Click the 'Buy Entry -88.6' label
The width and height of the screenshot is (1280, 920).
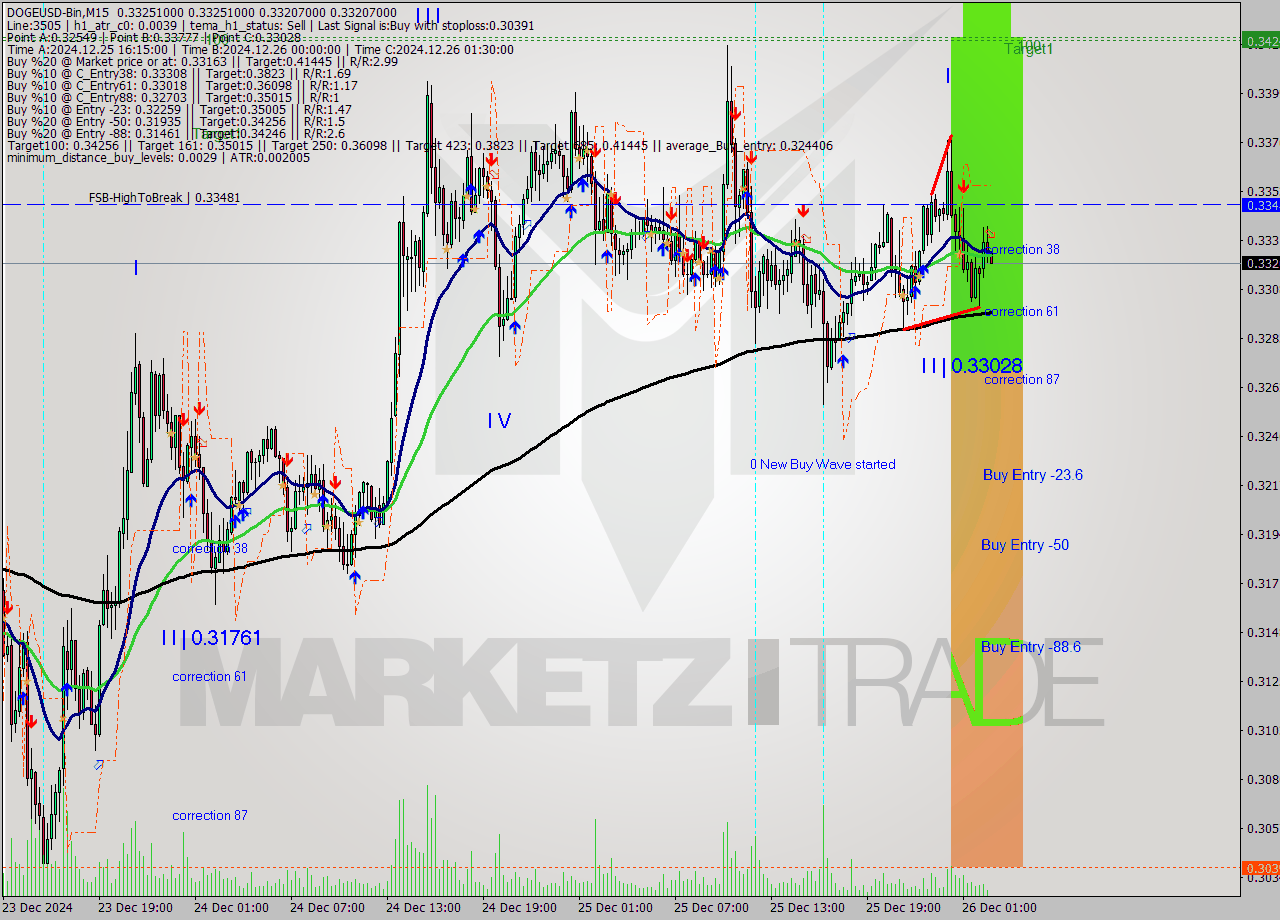[1031, 647]
